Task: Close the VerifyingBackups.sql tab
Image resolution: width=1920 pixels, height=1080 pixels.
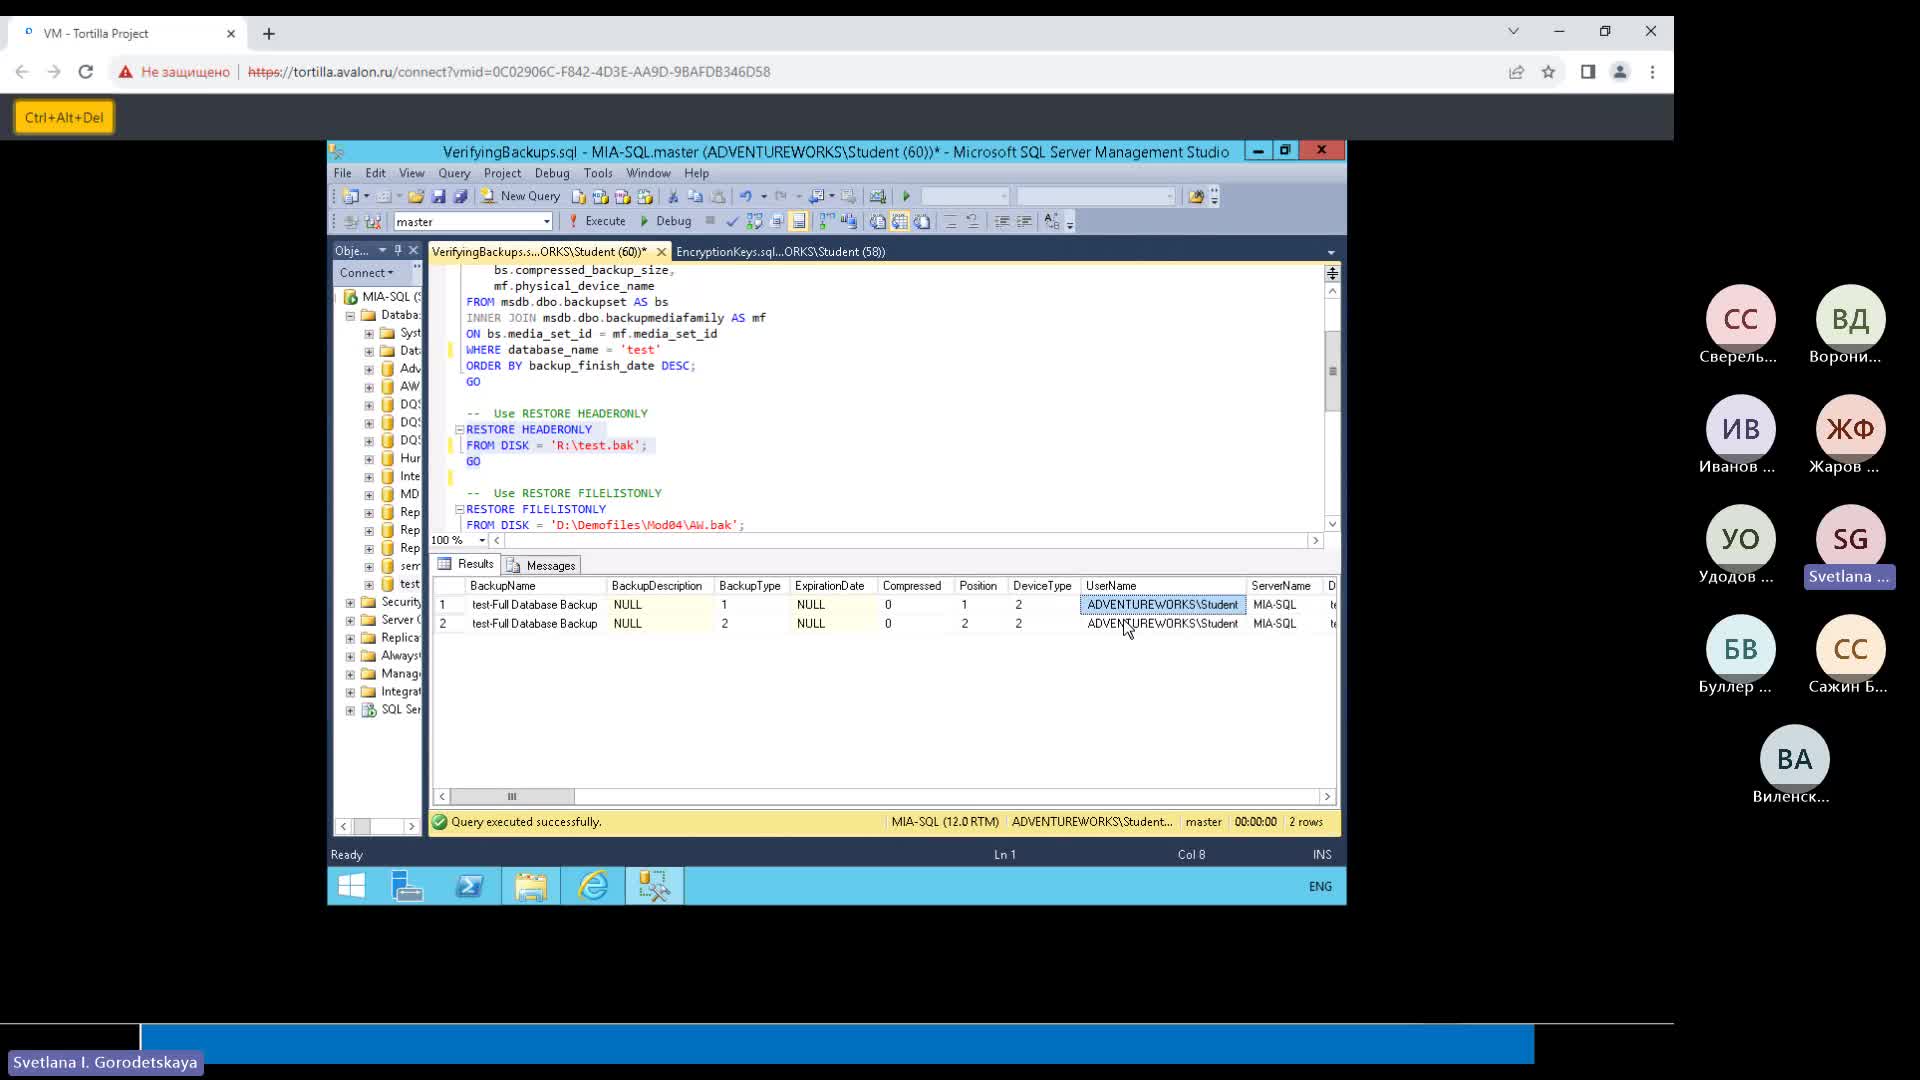Action: tap(661, 252)
